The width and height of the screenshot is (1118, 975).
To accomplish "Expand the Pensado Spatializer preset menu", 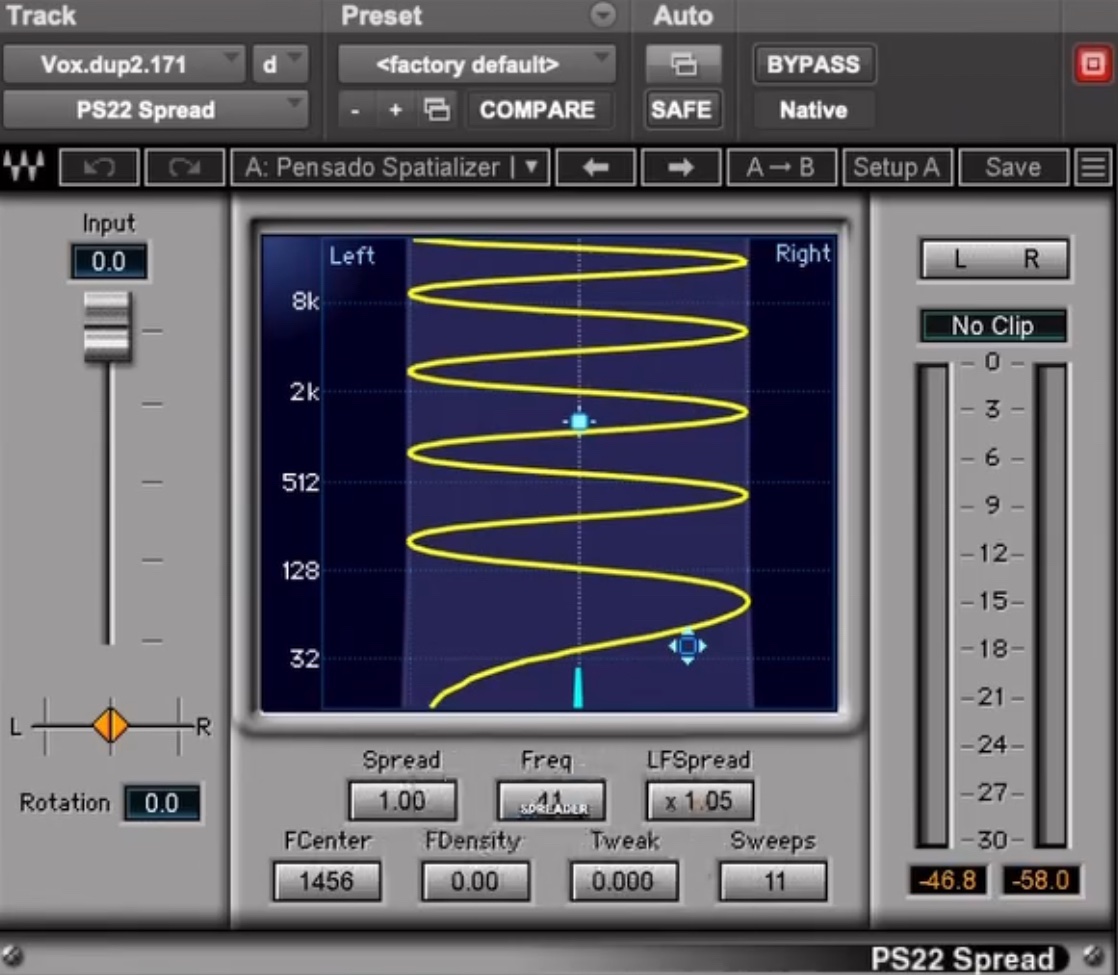I will pos(390,168).
